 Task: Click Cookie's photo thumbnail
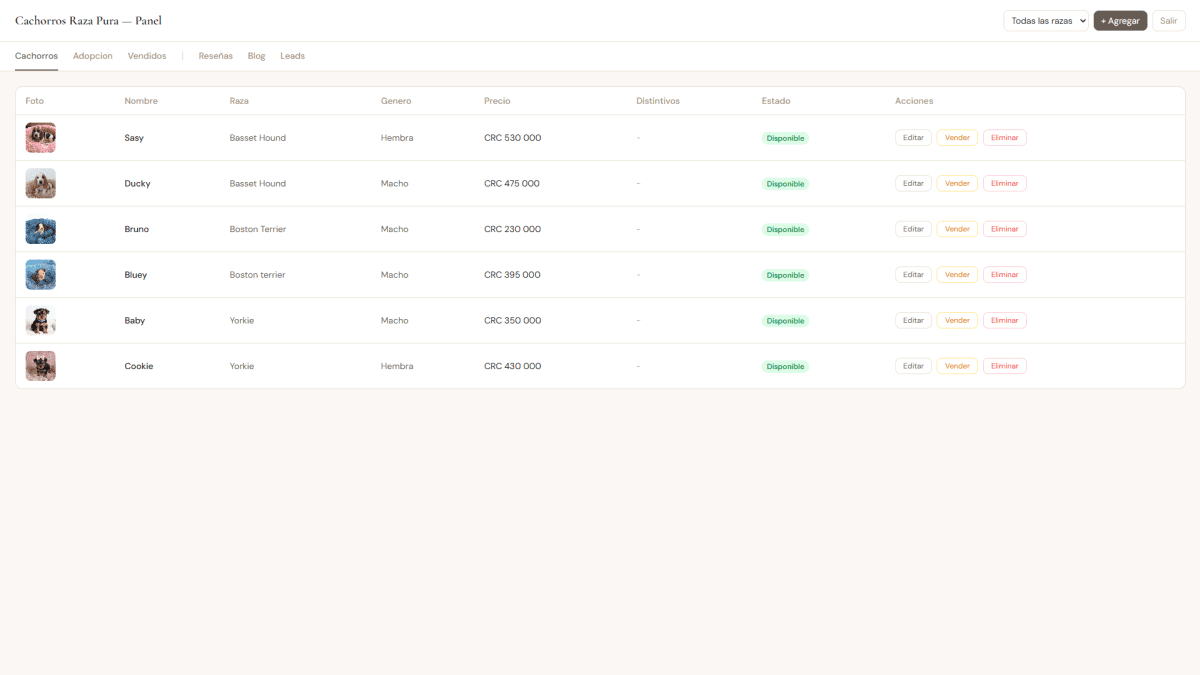tap(41, 366)
